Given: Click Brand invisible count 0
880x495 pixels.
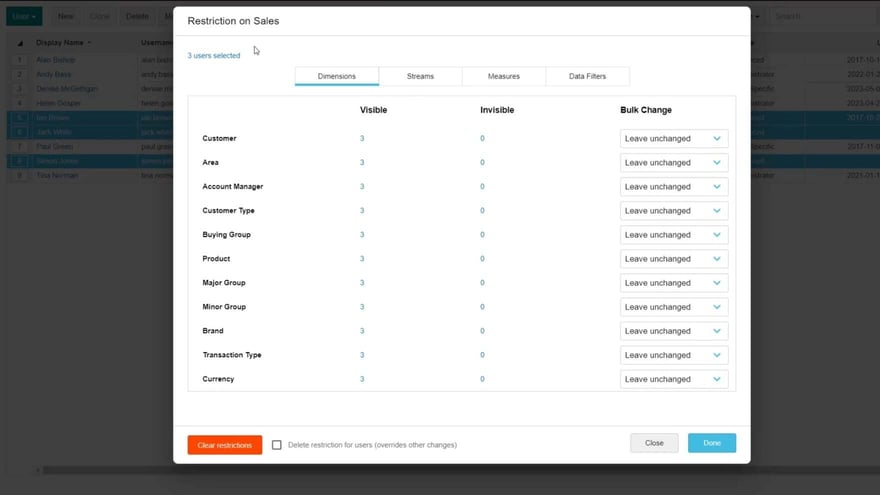Looking at the screenshot, I should coord(482,331).
